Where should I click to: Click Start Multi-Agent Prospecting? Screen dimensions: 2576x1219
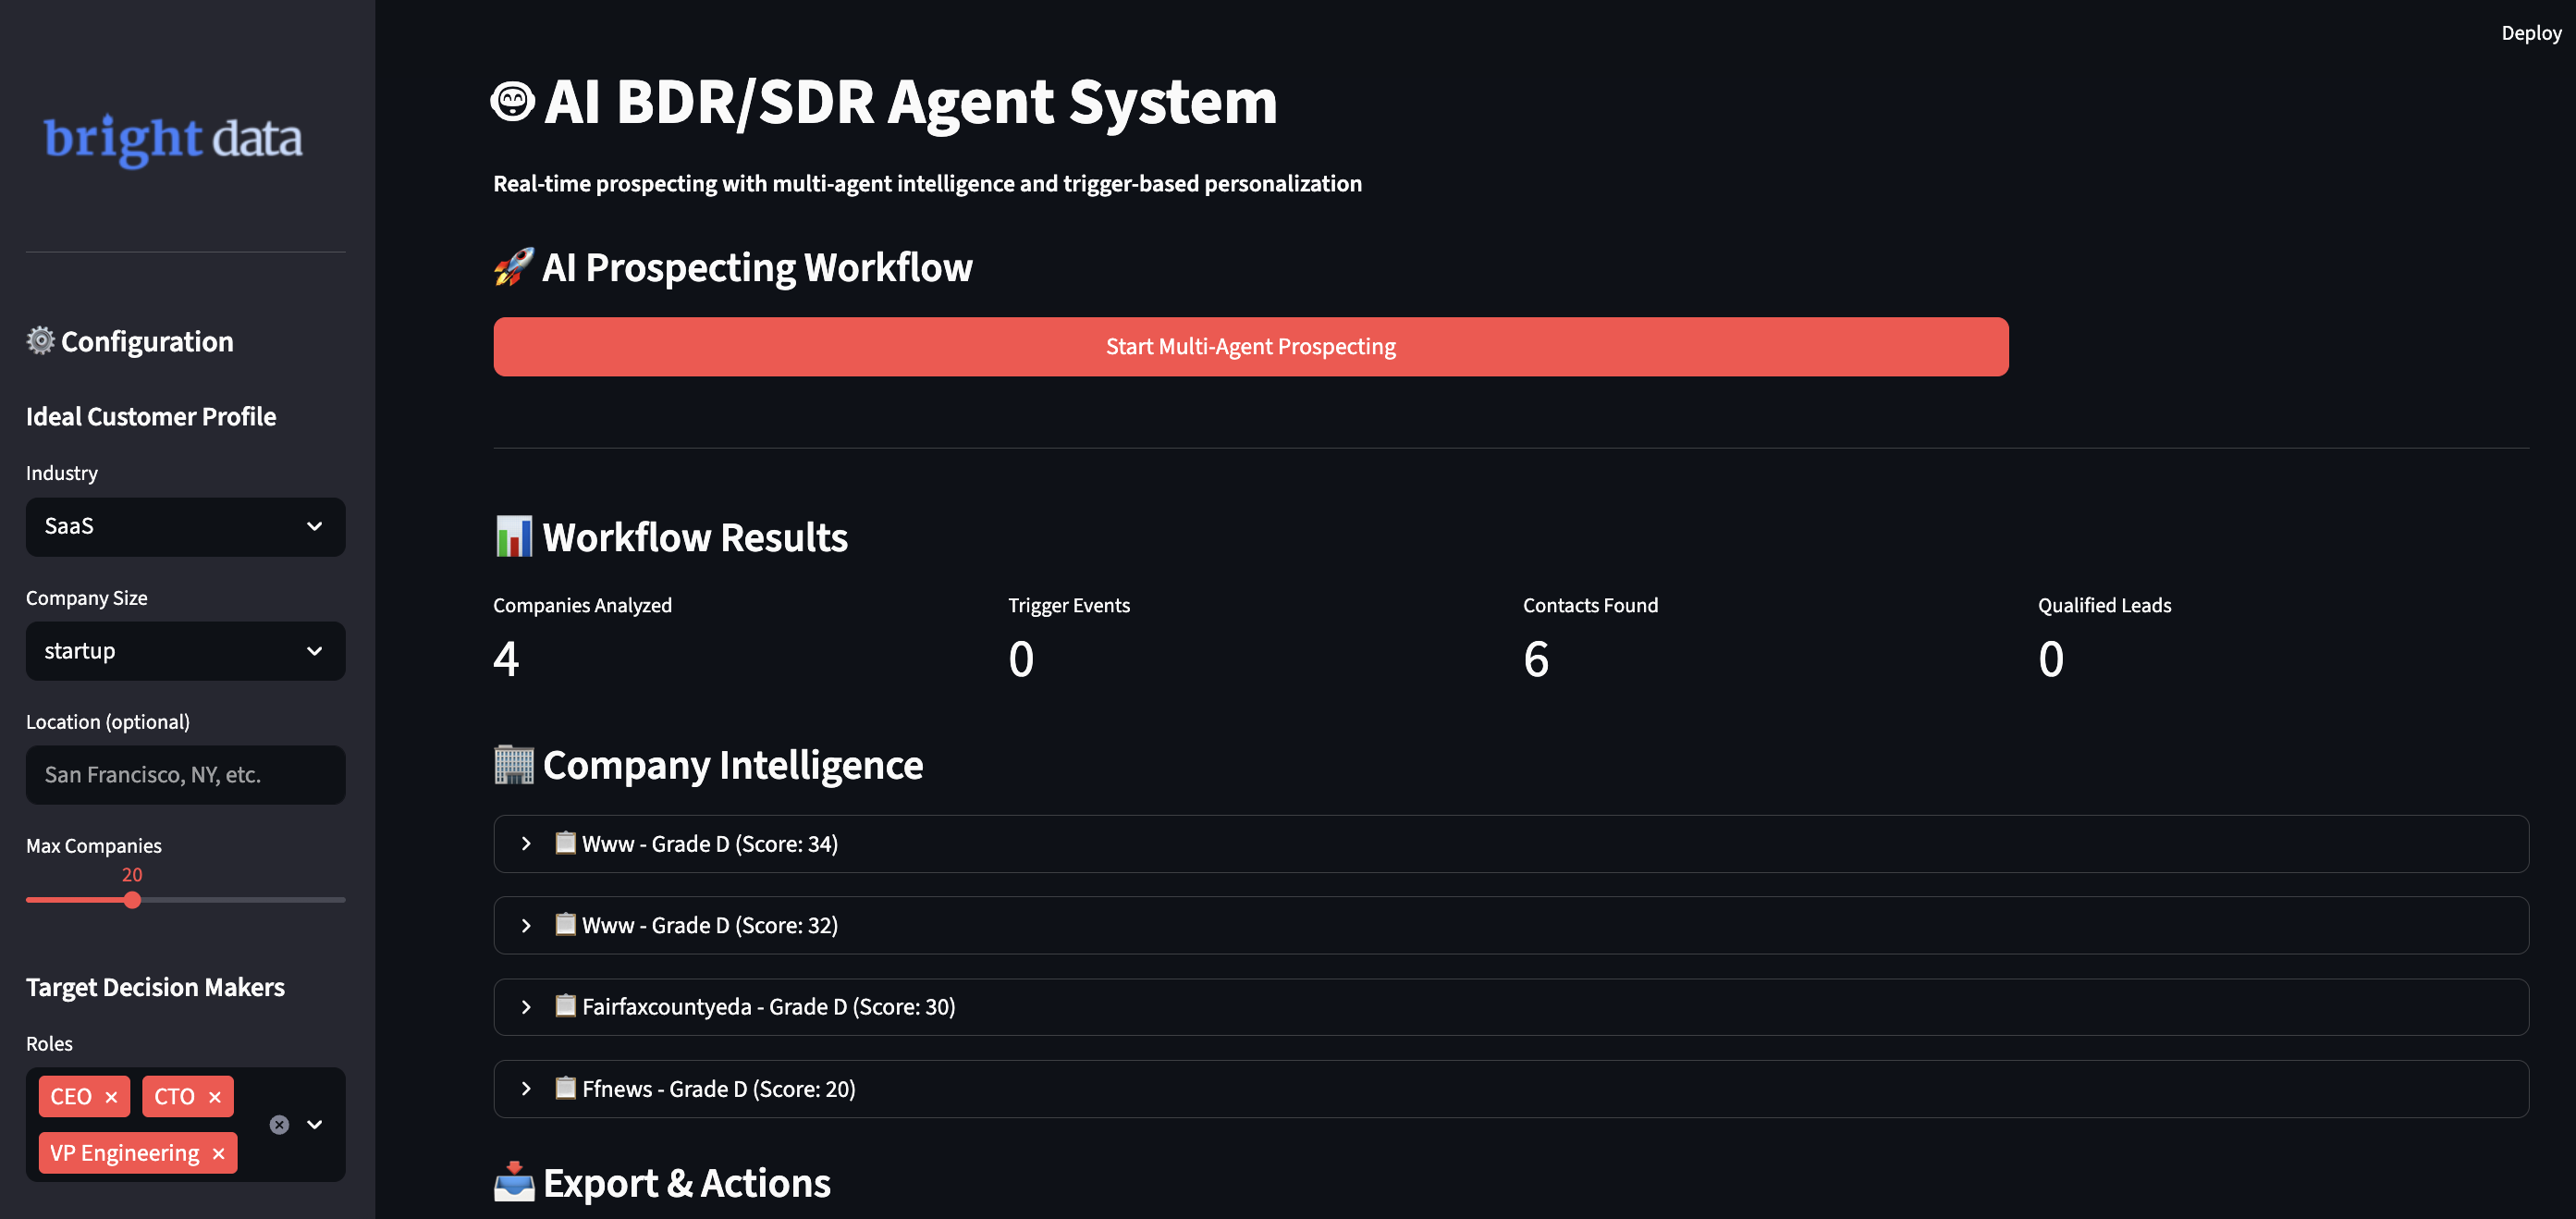[x=1250, y=346]
